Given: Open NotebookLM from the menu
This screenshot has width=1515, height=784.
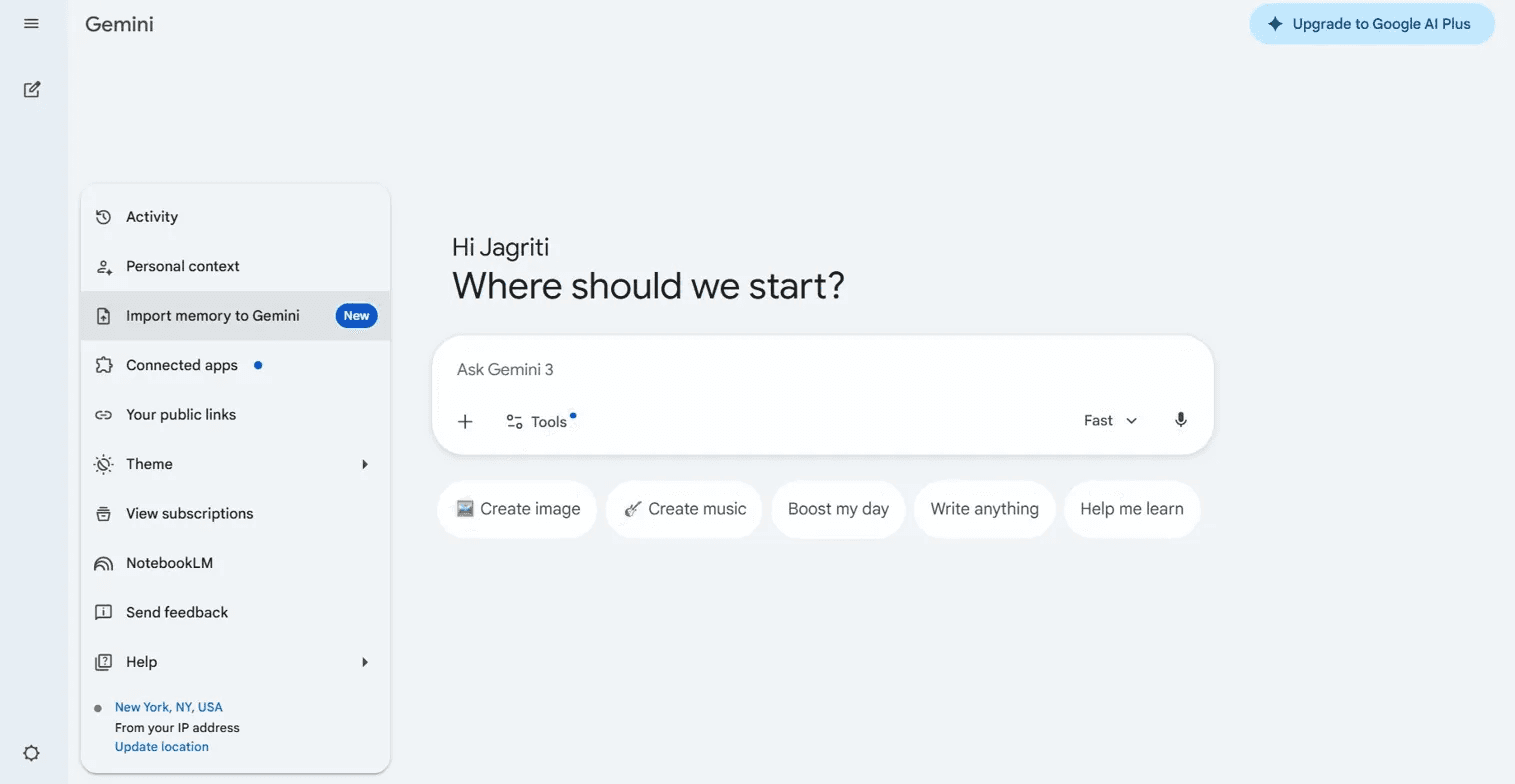Looking at the screenshot, I should (x=169, y=563).
